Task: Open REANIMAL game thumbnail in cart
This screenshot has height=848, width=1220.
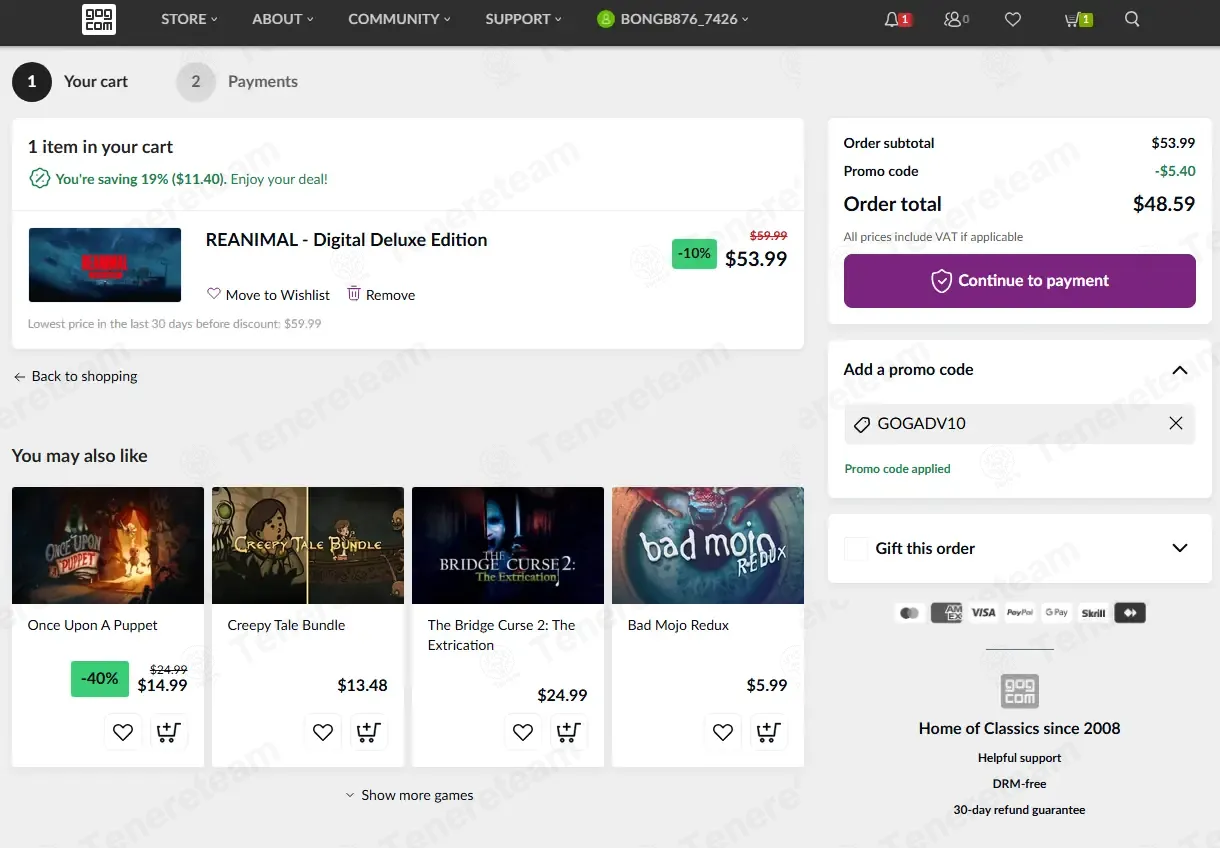Action: click(105, 265)
